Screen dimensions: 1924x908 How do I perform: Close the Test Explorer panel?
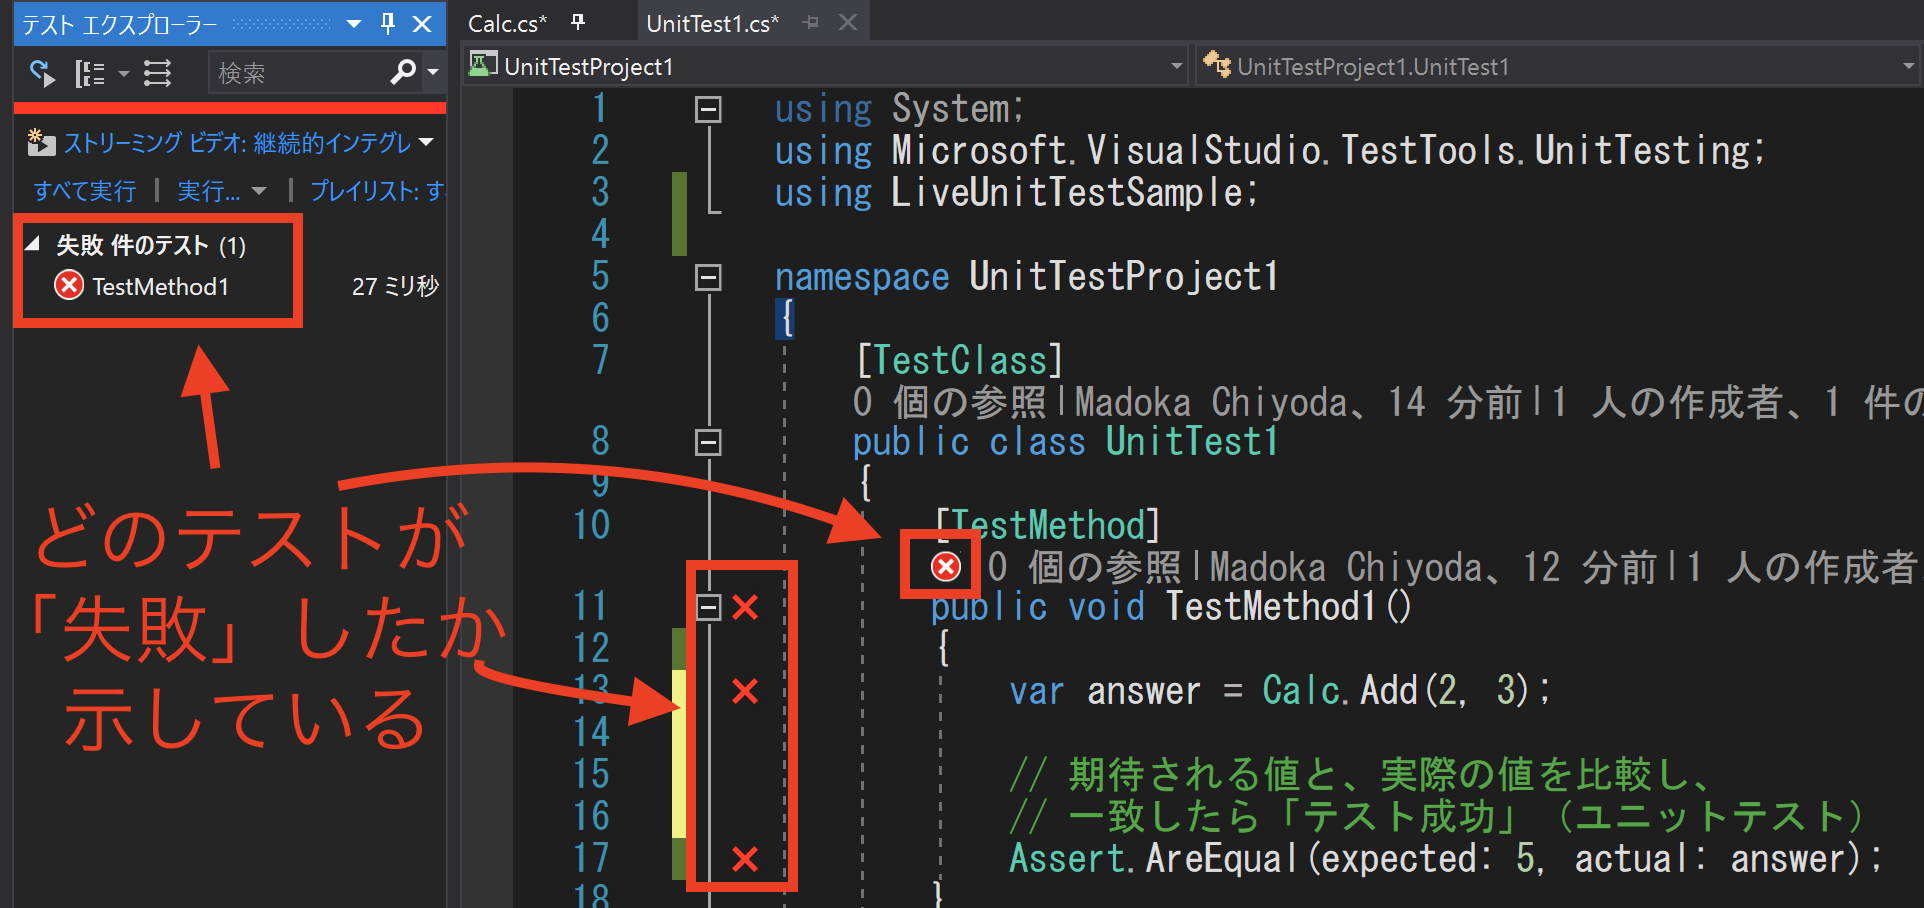click(422, 23)
